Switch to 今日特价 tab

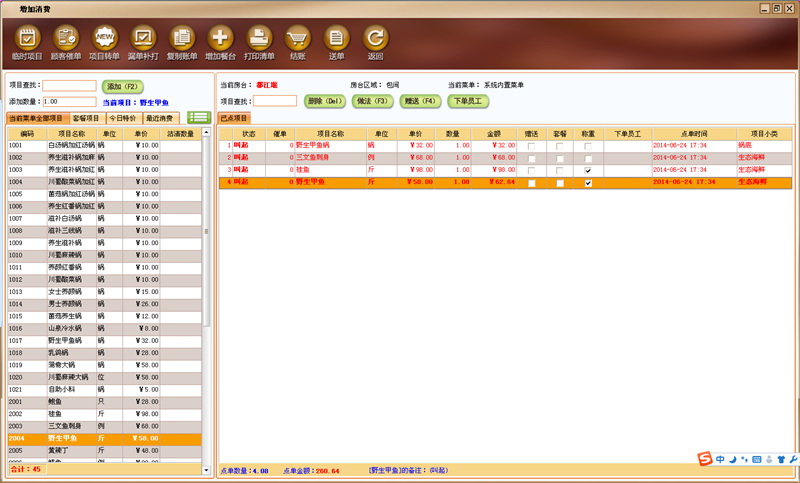click(x=124, y=118)
